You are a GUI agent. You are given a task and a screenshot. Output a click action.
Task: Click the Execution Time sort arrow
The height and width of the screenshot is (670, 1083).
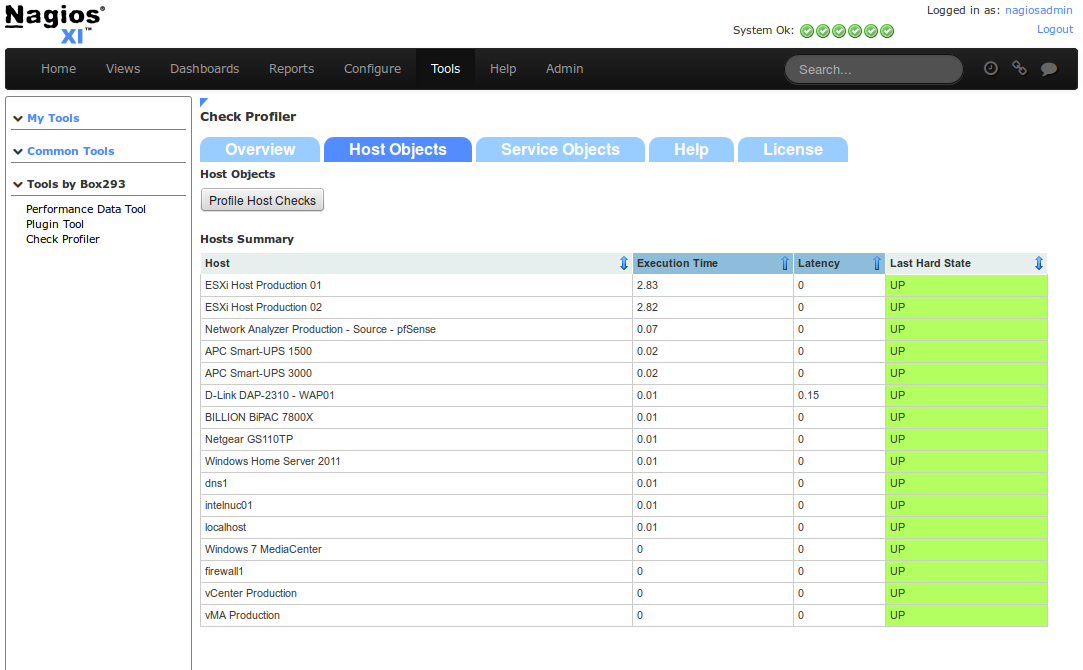click(x=785, y=263)
